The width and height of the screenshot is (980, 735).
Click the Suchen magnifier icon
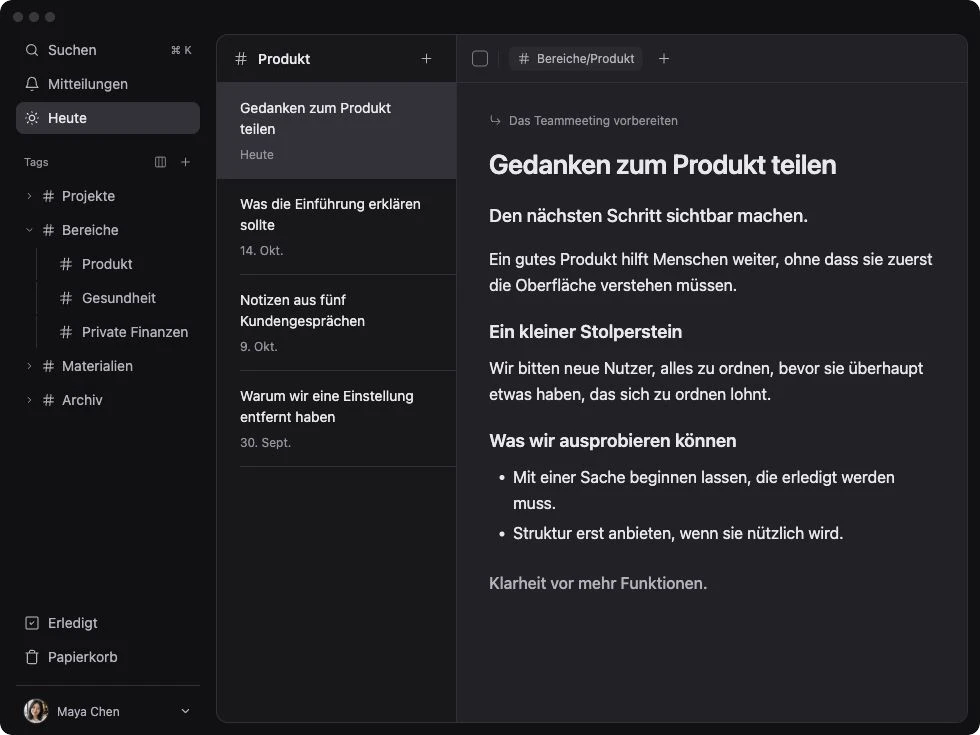tap(32, 50)
